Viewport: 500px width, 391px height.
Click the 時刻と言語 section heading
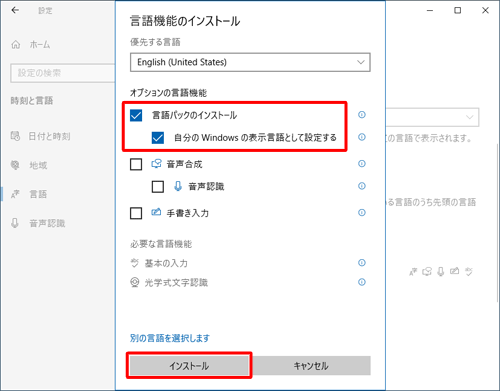click(32, 100)
